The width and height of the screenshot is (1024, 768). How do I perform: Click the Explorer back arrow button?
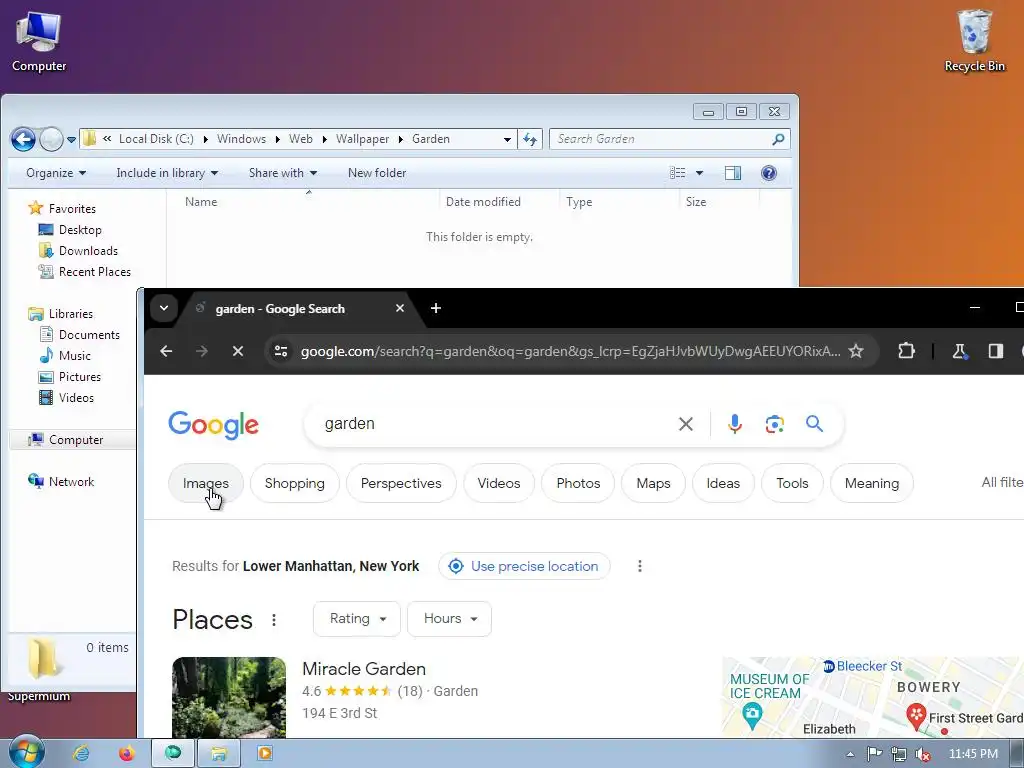24,139
